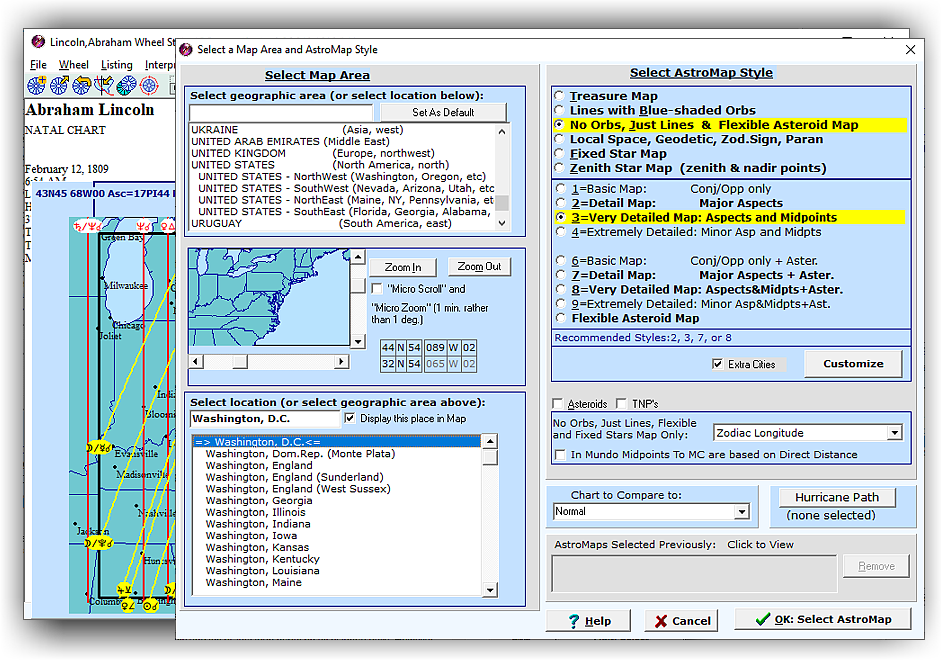Click the wheel with yellow back-arrow icon

(x=82, y=86)
